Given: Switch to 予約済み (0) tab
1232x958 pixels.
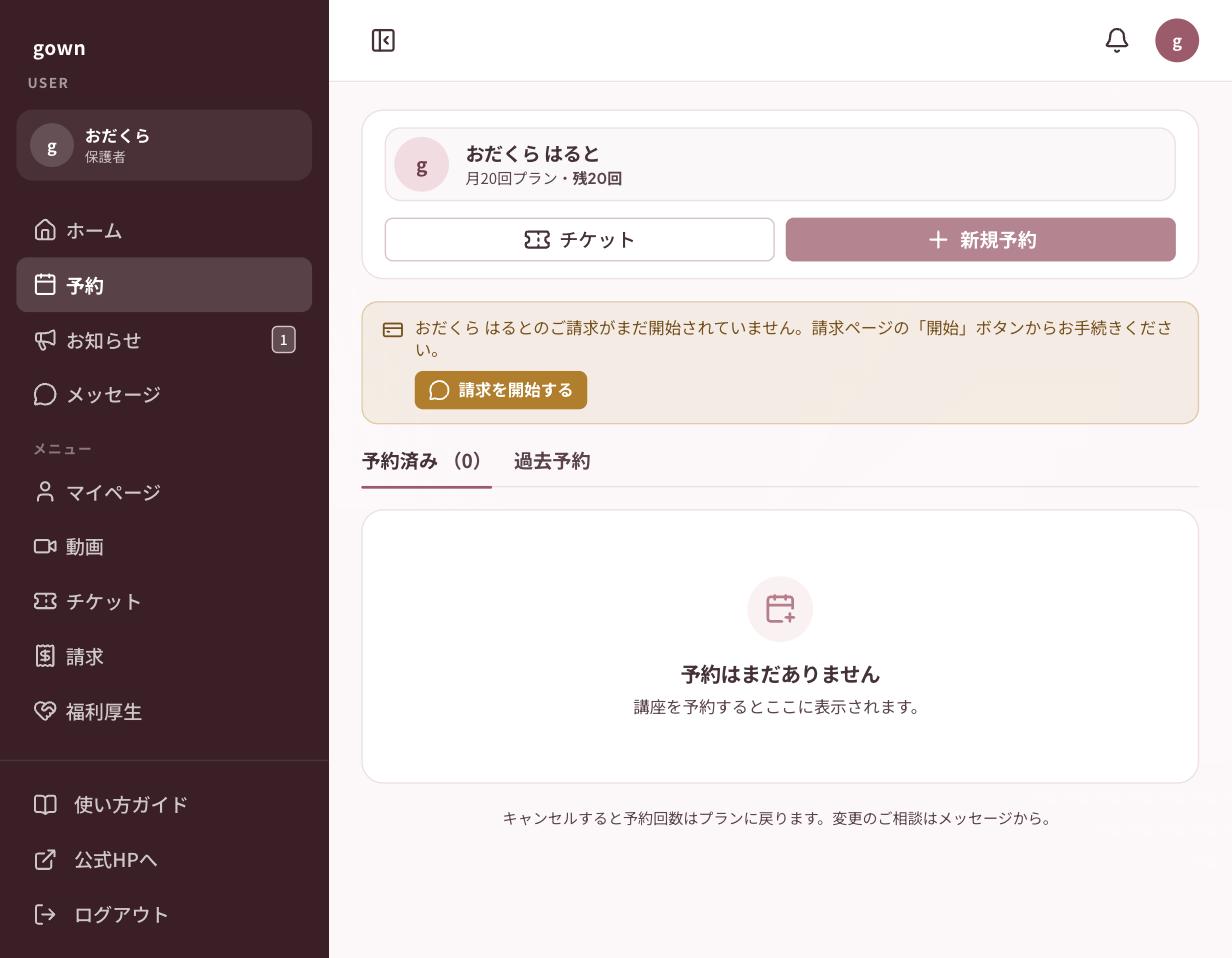Looking at the screenshot, I should [x=426, y=461].
